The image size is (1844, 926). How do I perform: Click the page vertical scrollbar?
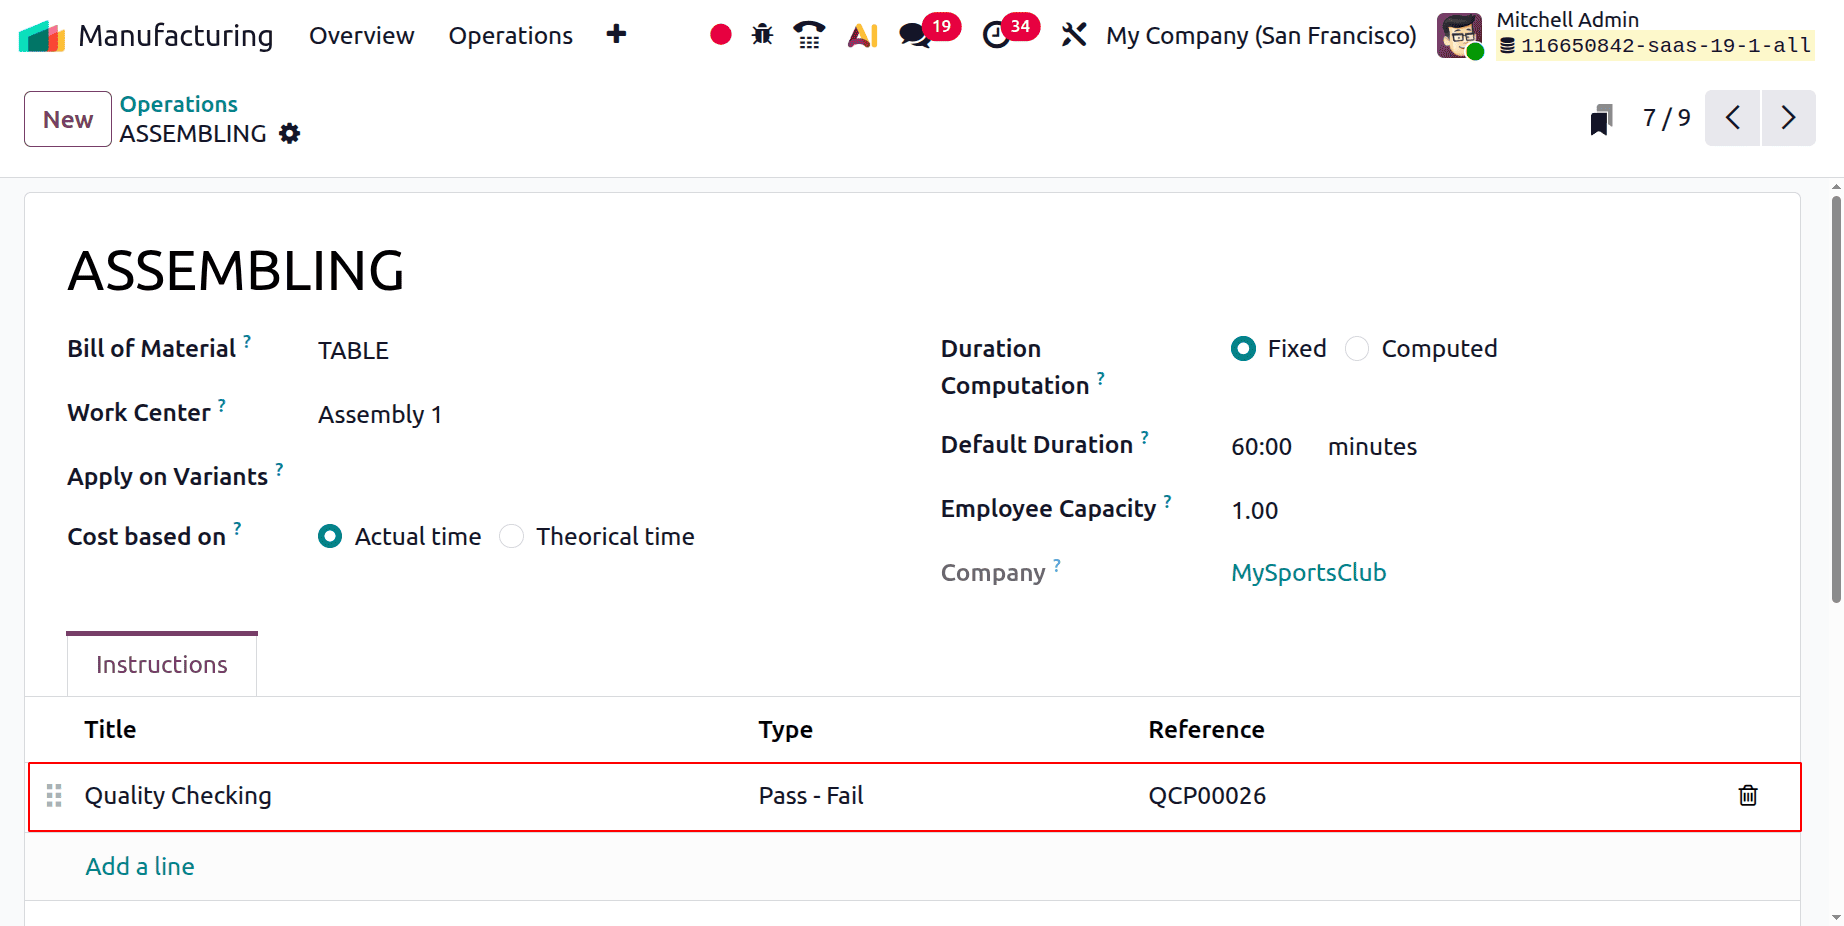(1836, 400)
